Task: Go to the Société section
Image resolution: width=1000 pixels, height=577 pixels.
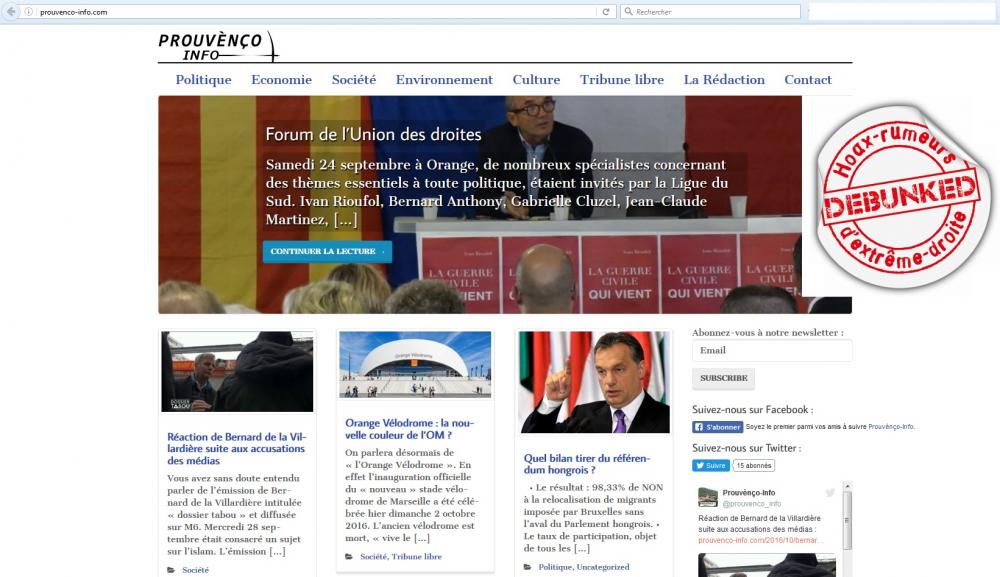Action: point(354,80)
